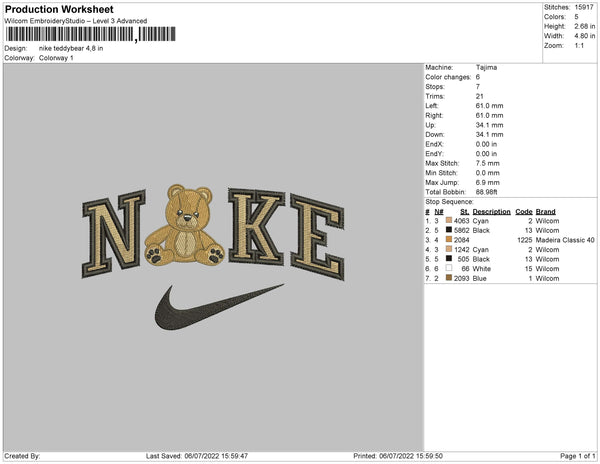Click the Code column header
This screenshot has height=464, width=600.
pyautogui.click(x=524, y=212)
